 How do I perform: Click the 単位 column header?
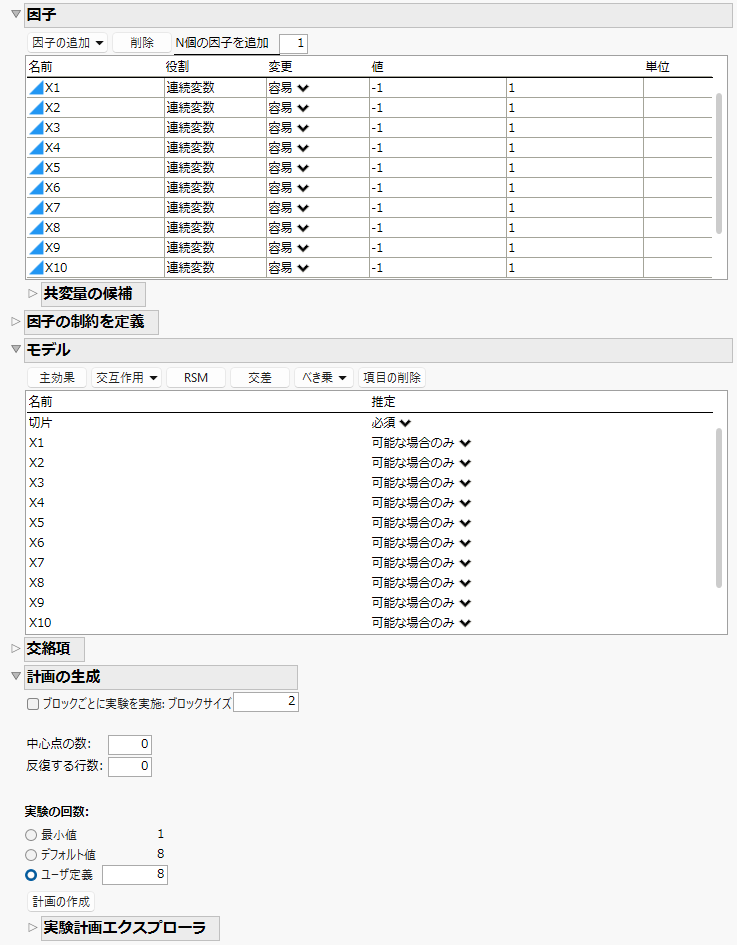click(x=657, y=66)
